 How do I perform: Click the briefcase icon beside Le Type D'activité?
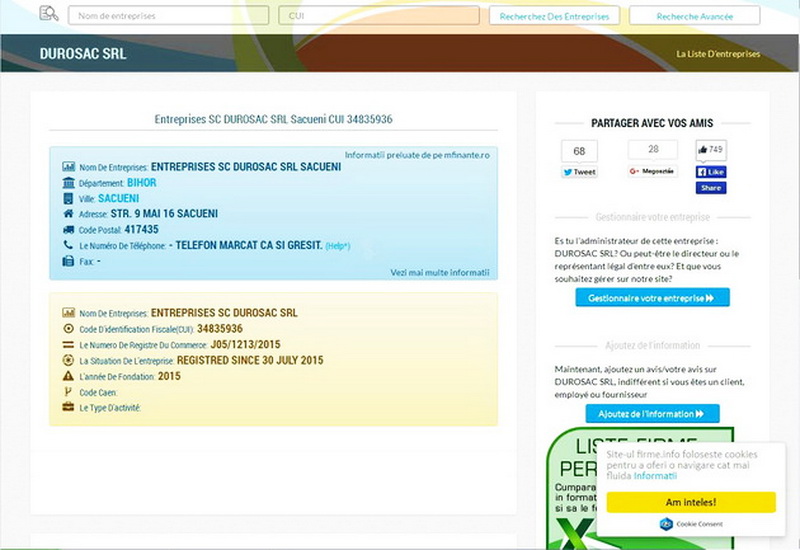click(68, 407)
